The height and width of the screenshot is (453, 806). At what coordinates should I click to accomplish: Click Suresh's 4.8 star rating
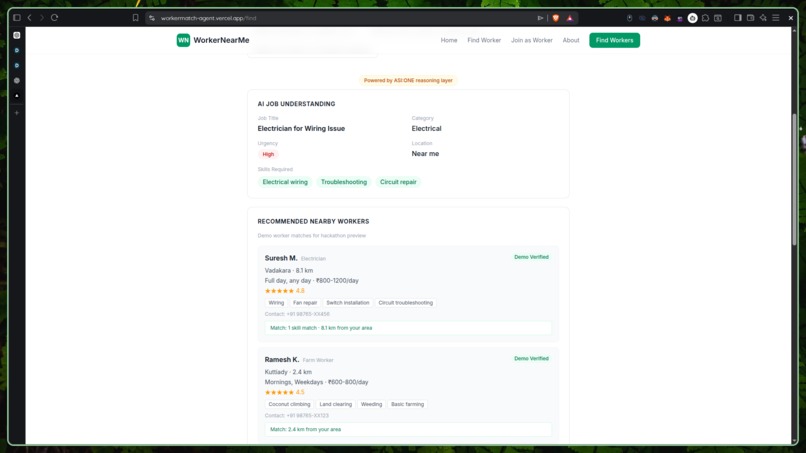click(x=284, y=291)
